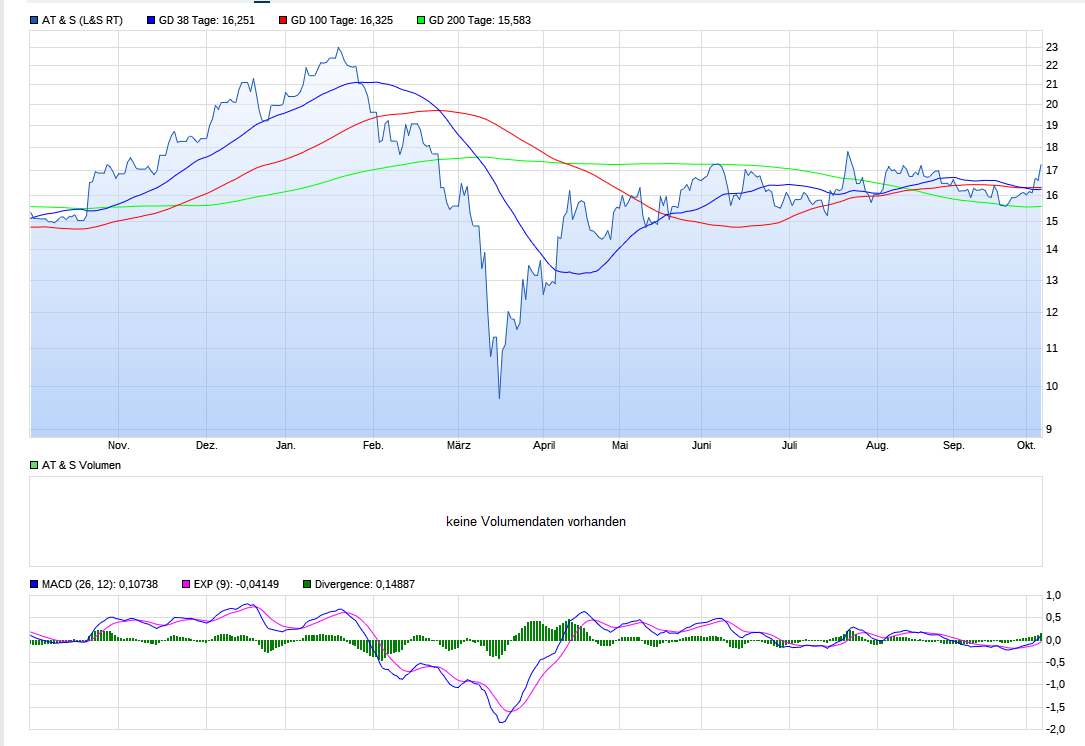
Task: Click the Nov. label on the time axis
Action: [118, 444]
